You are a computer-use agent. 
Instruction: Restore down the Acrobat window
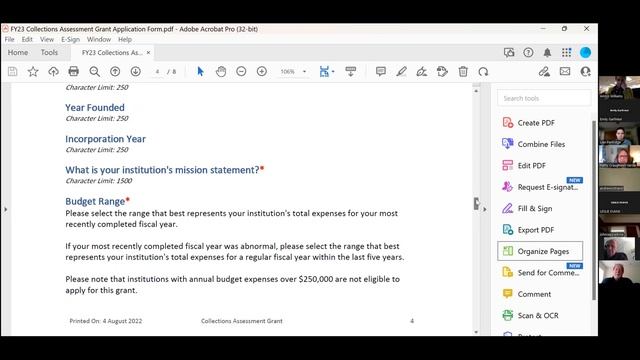(564, 29)
